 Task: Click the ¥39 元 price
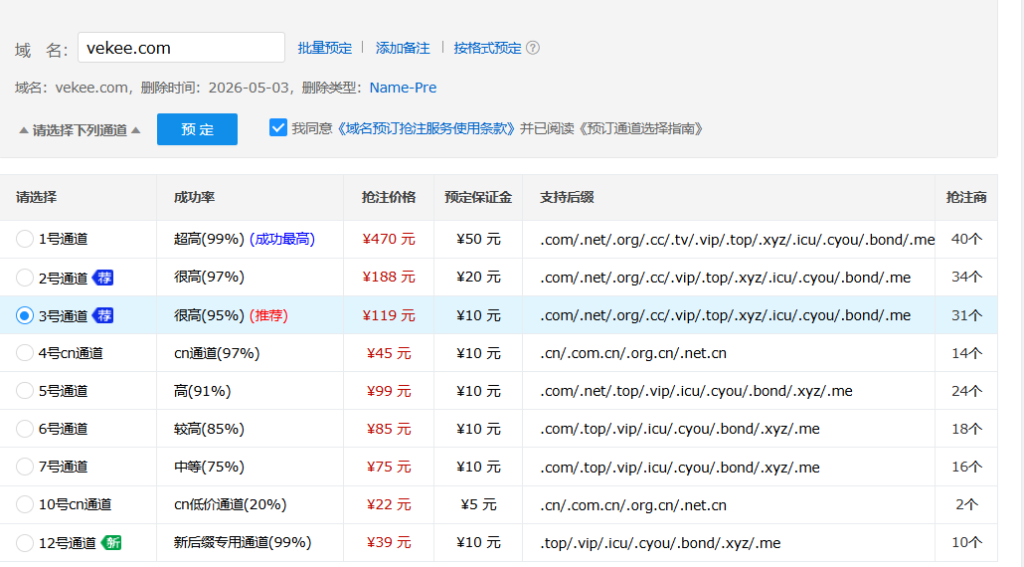pos(389,543)
